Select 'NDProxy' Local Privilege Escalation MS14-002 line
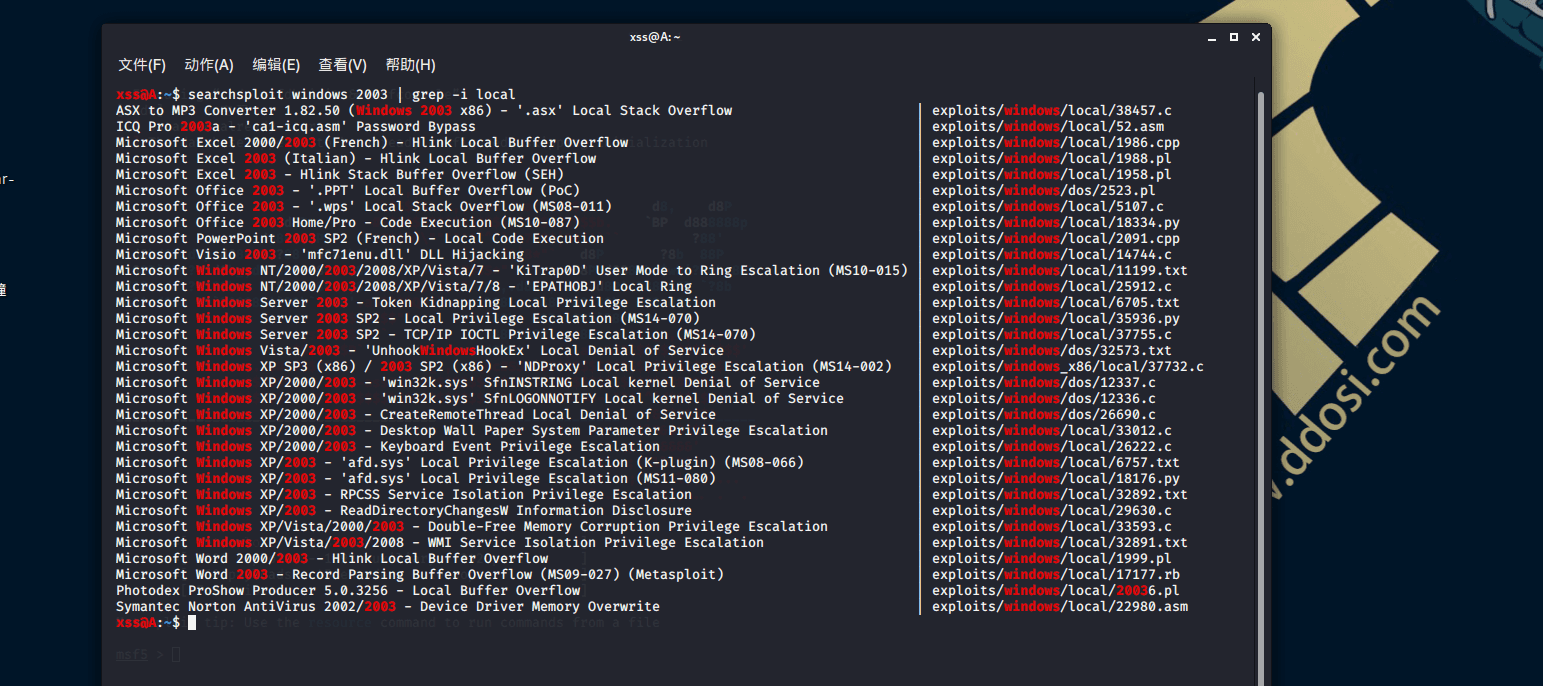 (x=504, y=367)
